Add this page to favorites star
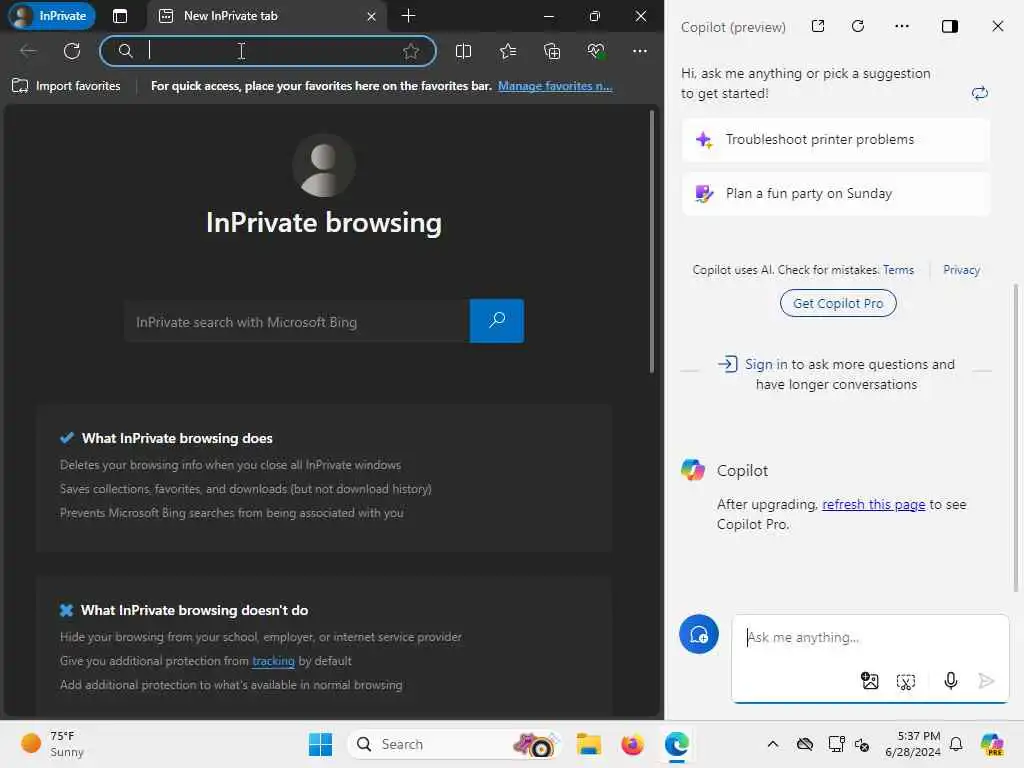The image size is (1024, 768). [x=411, y=51]
